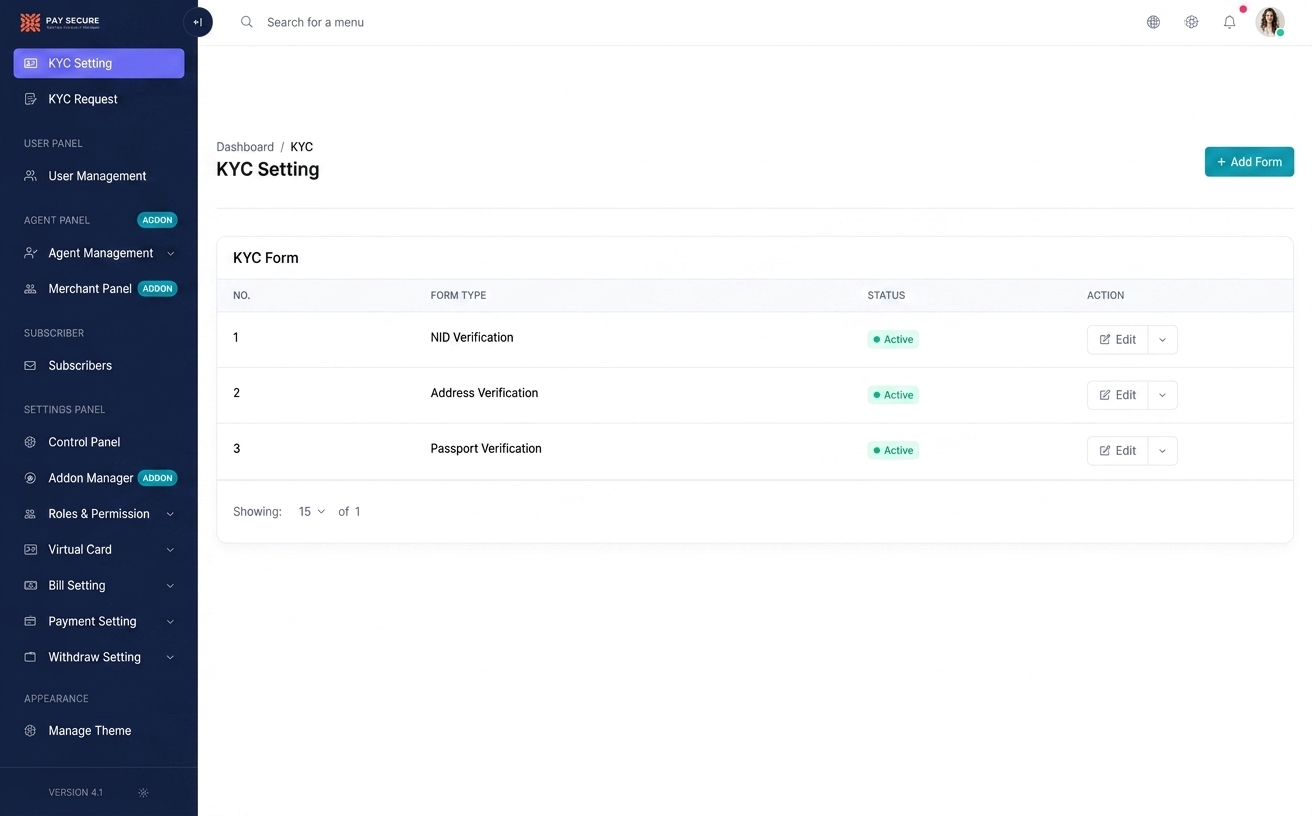Open action dropdown for NID Verification
Image resolution: width=1312 pixels, height=816 pixels.
click(1162, 340)
